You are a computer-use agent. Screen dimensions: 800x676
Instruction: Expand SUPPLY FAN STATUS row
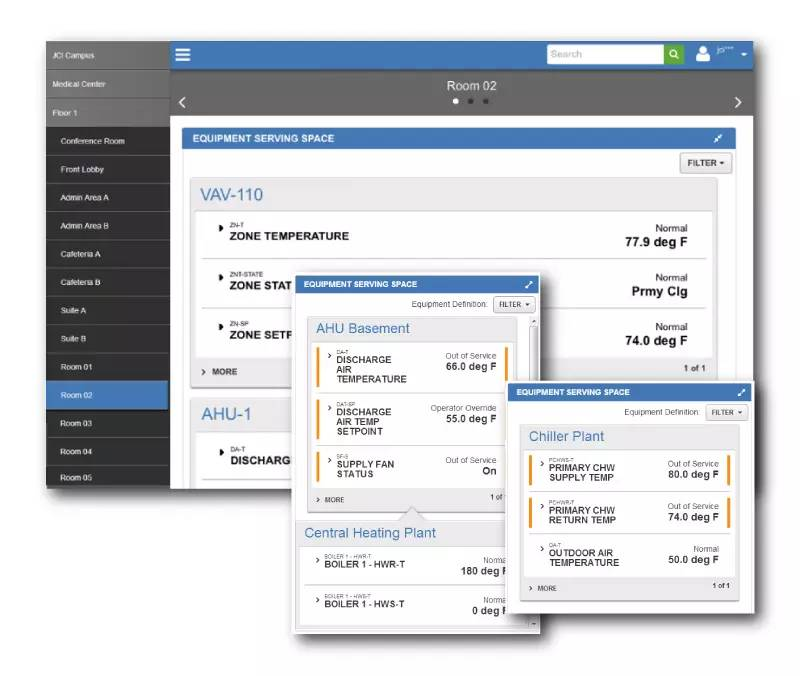click(330, 460)
